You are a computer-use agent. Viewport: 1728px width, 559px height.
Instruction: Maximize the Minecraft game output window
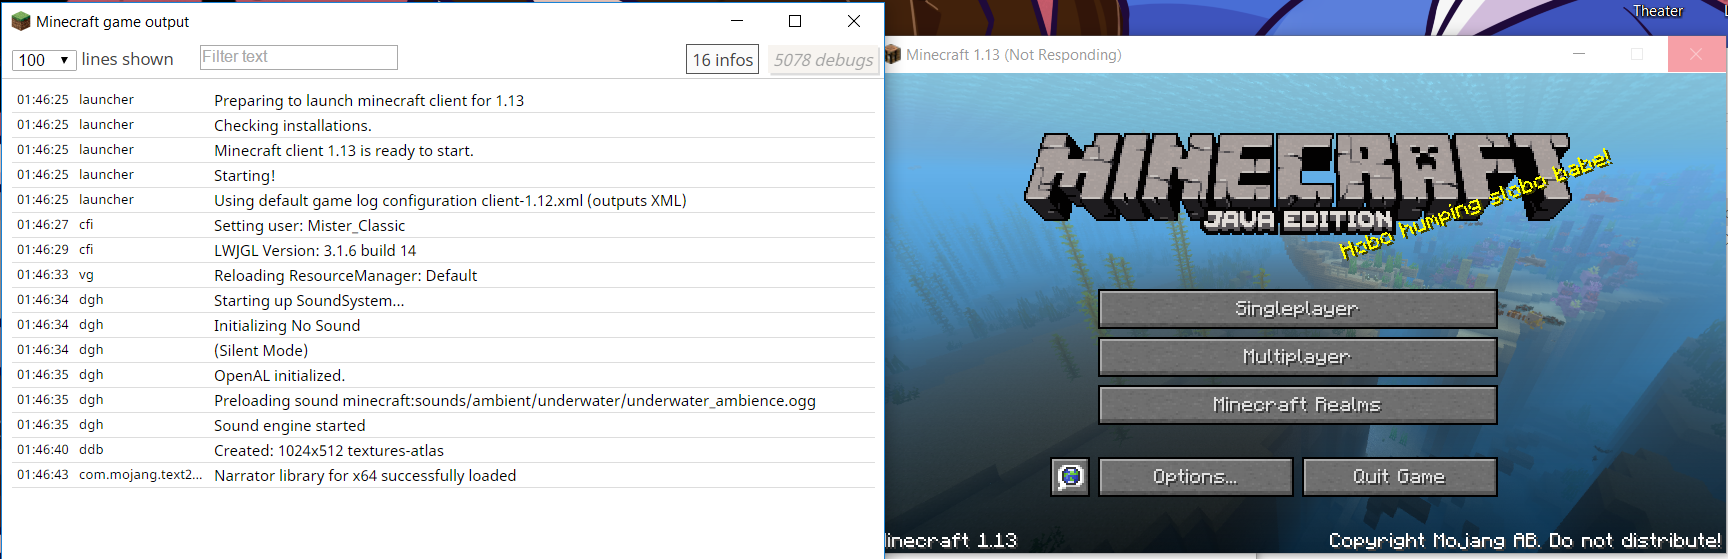795,21
